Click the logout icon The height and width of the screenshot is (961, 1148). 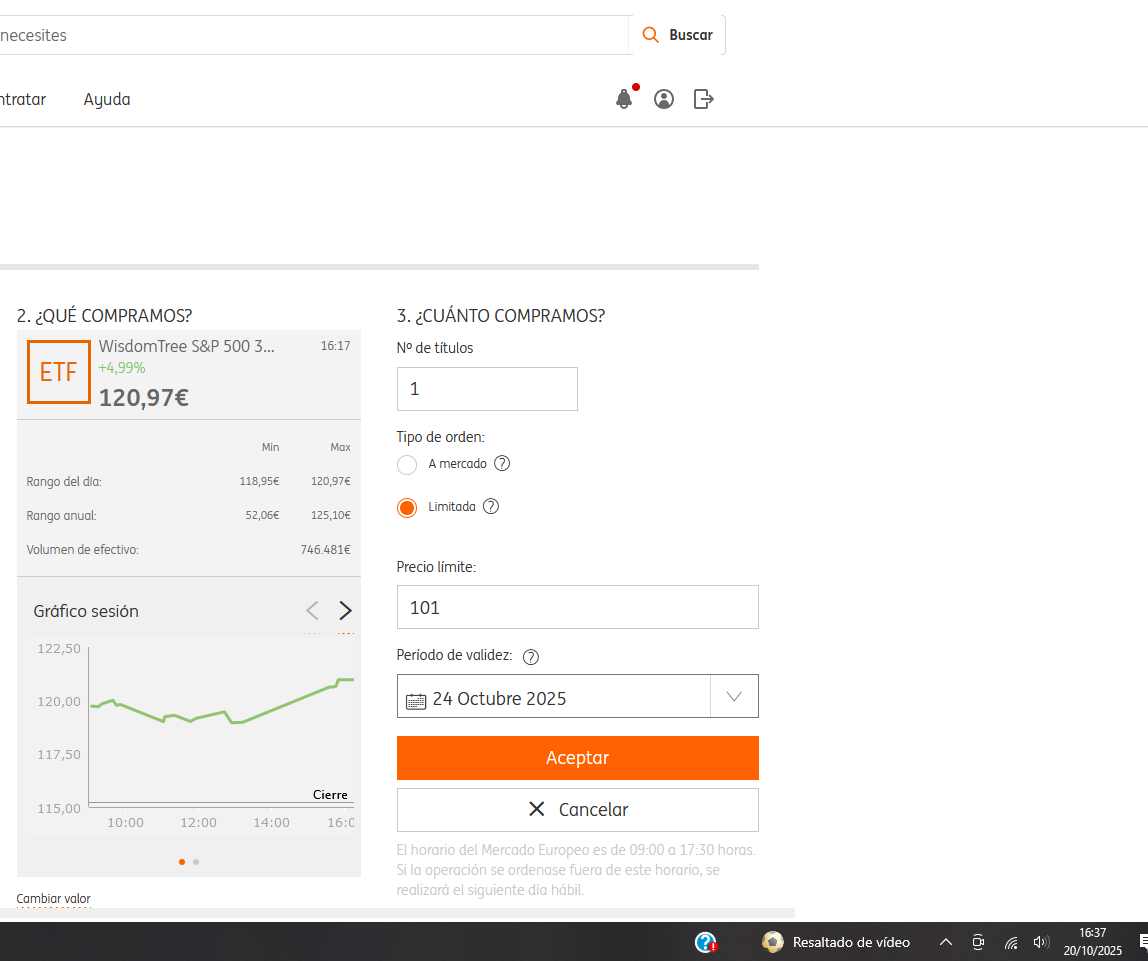704,99
